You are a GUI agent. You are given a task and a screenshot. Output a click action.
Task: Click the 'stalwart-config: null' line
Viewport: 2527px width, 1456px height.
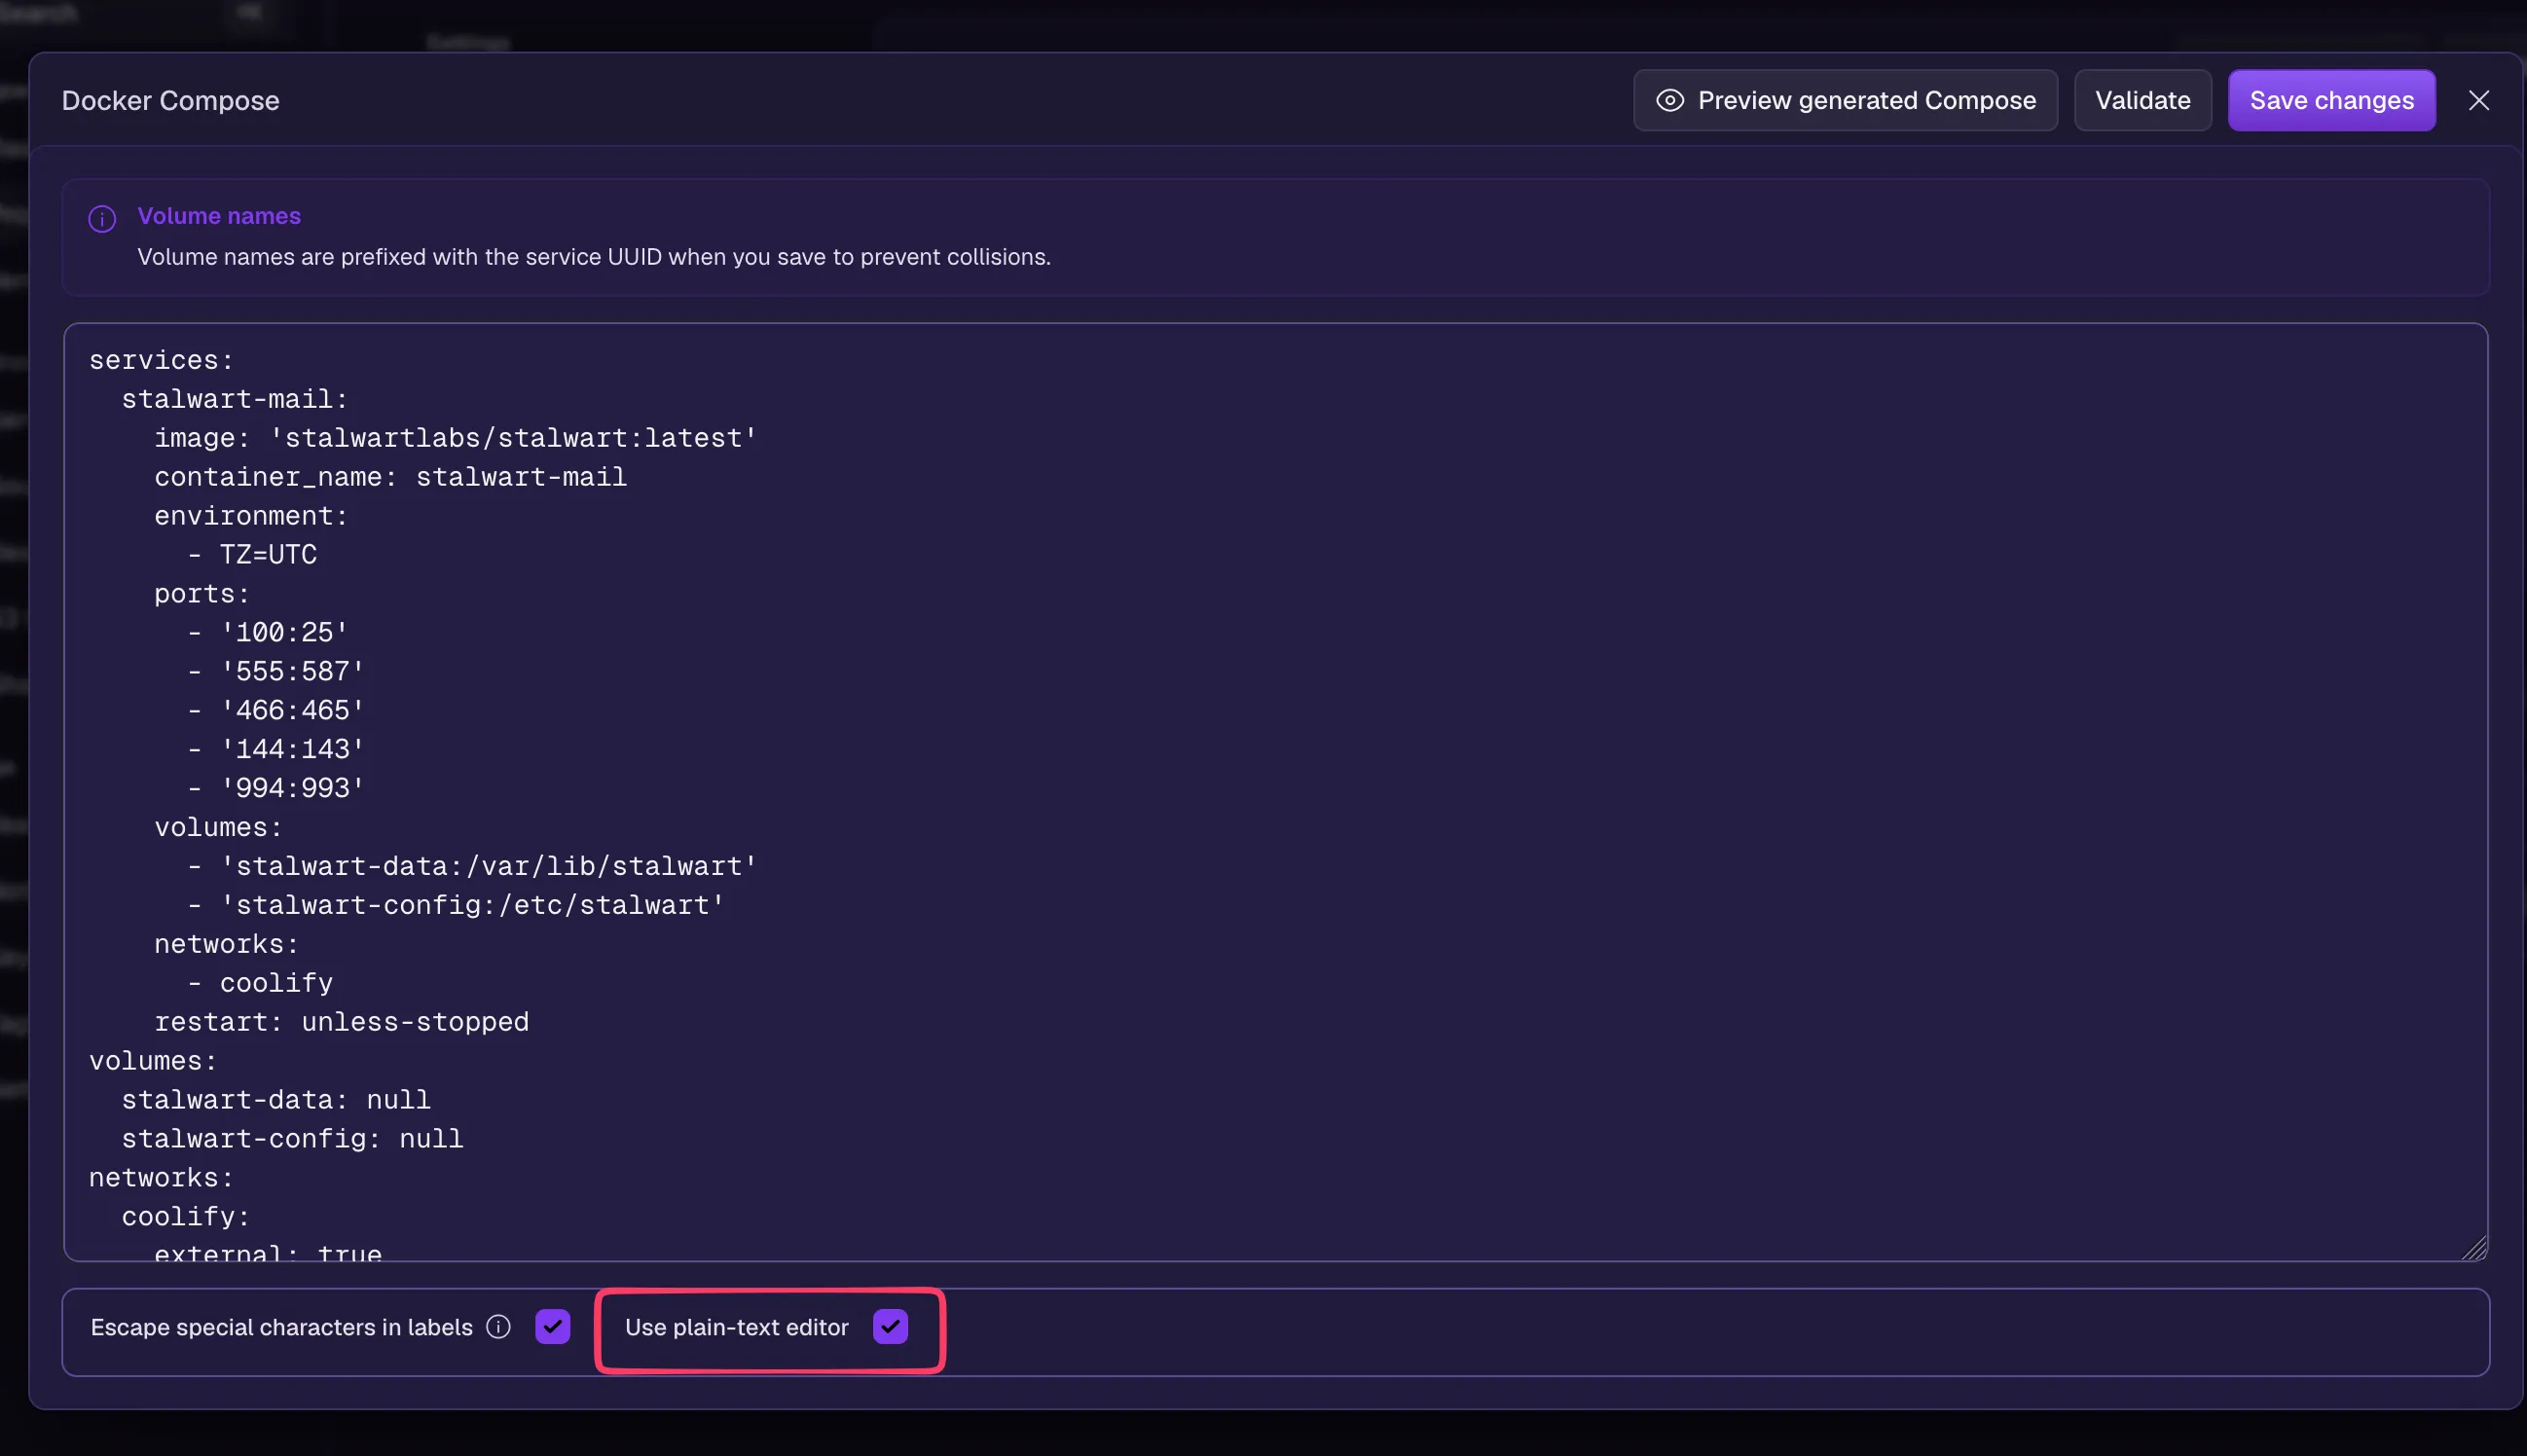coord(292,1140)
